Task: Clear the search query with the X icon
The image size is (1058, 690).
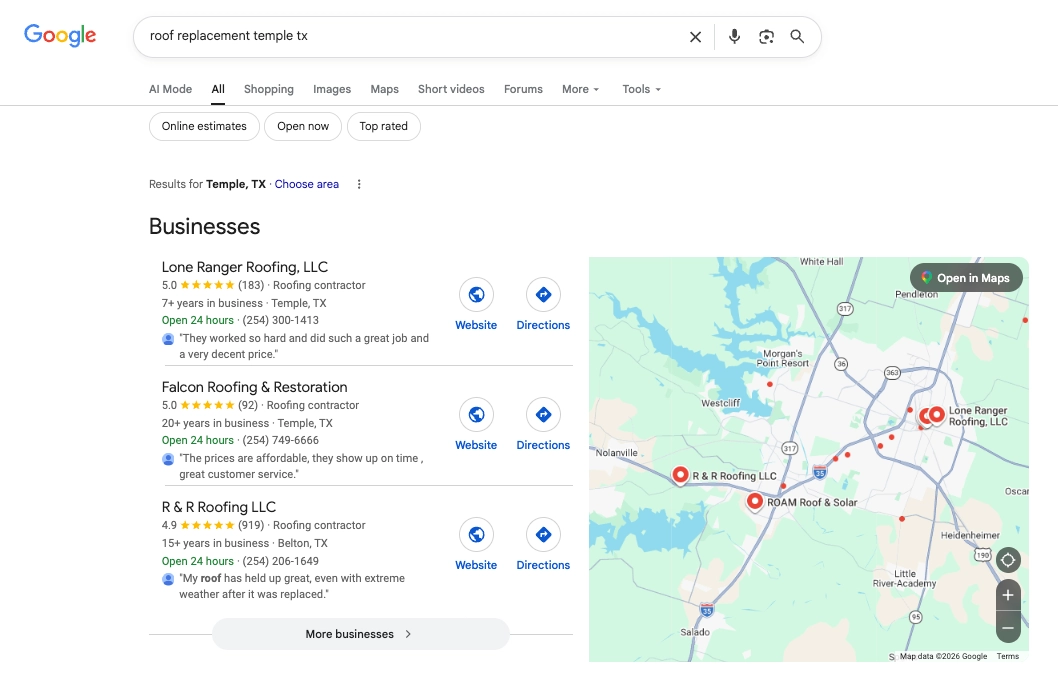Action: pyautogui.click(x=695, y=36)
